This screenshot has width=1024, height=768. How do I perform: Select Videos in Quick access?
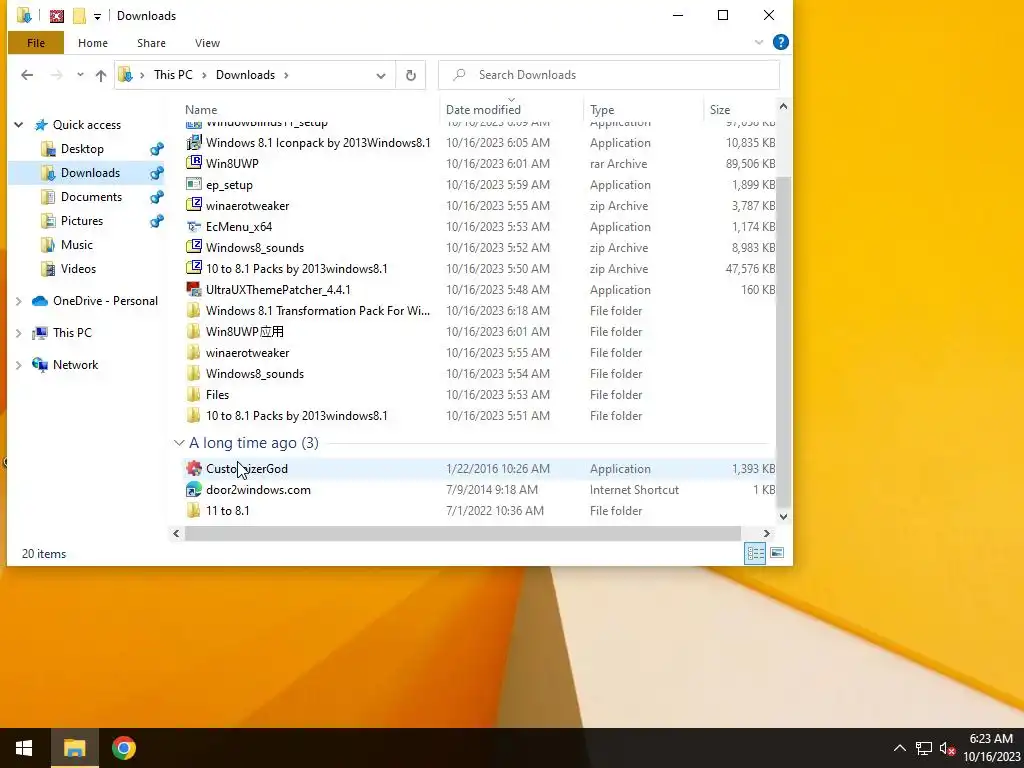point(78,269)
